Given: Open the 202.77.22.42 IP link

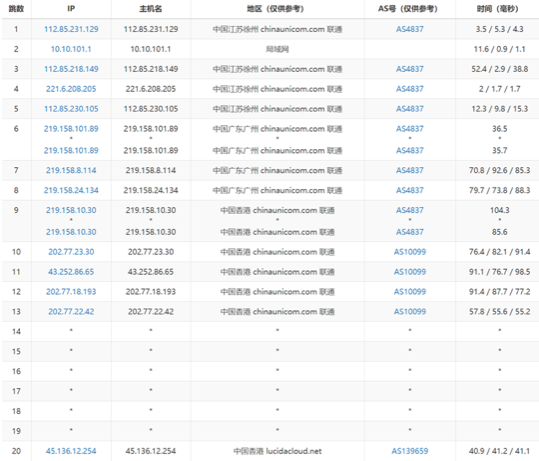Looking at the screenshot, I should [x=71, y=312].
